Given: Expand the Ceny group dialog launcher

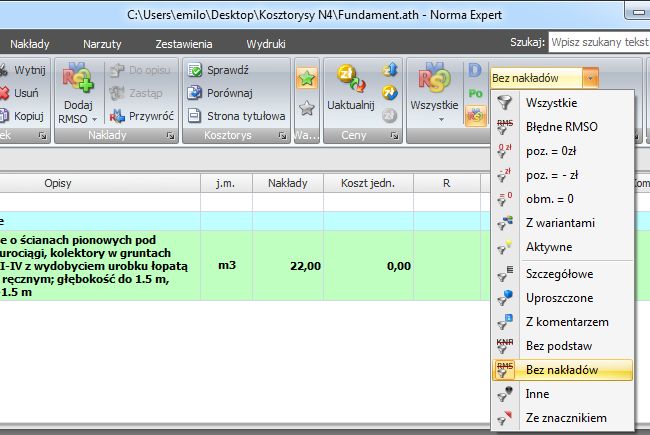Looking at the screenshot, I should [394, 135].
